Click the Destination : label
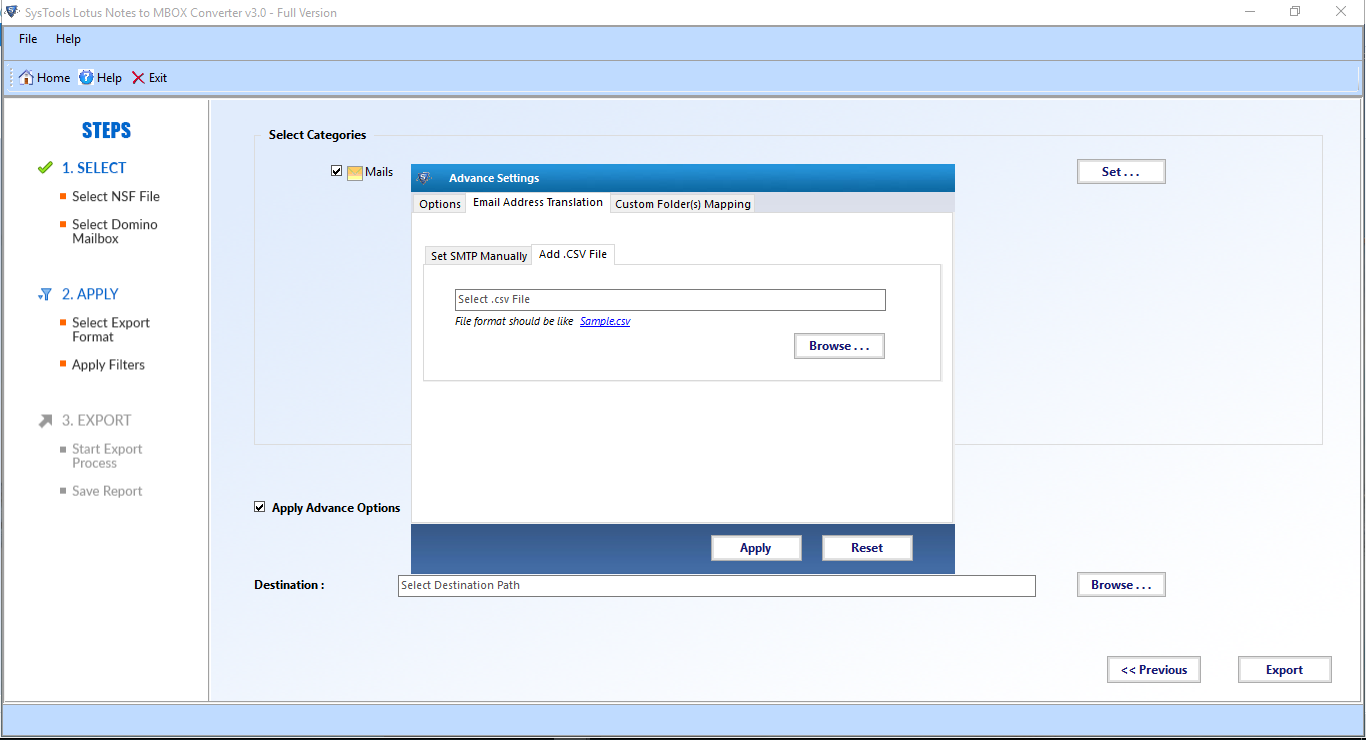This screenshot has width=1366, height=740. 289,585
